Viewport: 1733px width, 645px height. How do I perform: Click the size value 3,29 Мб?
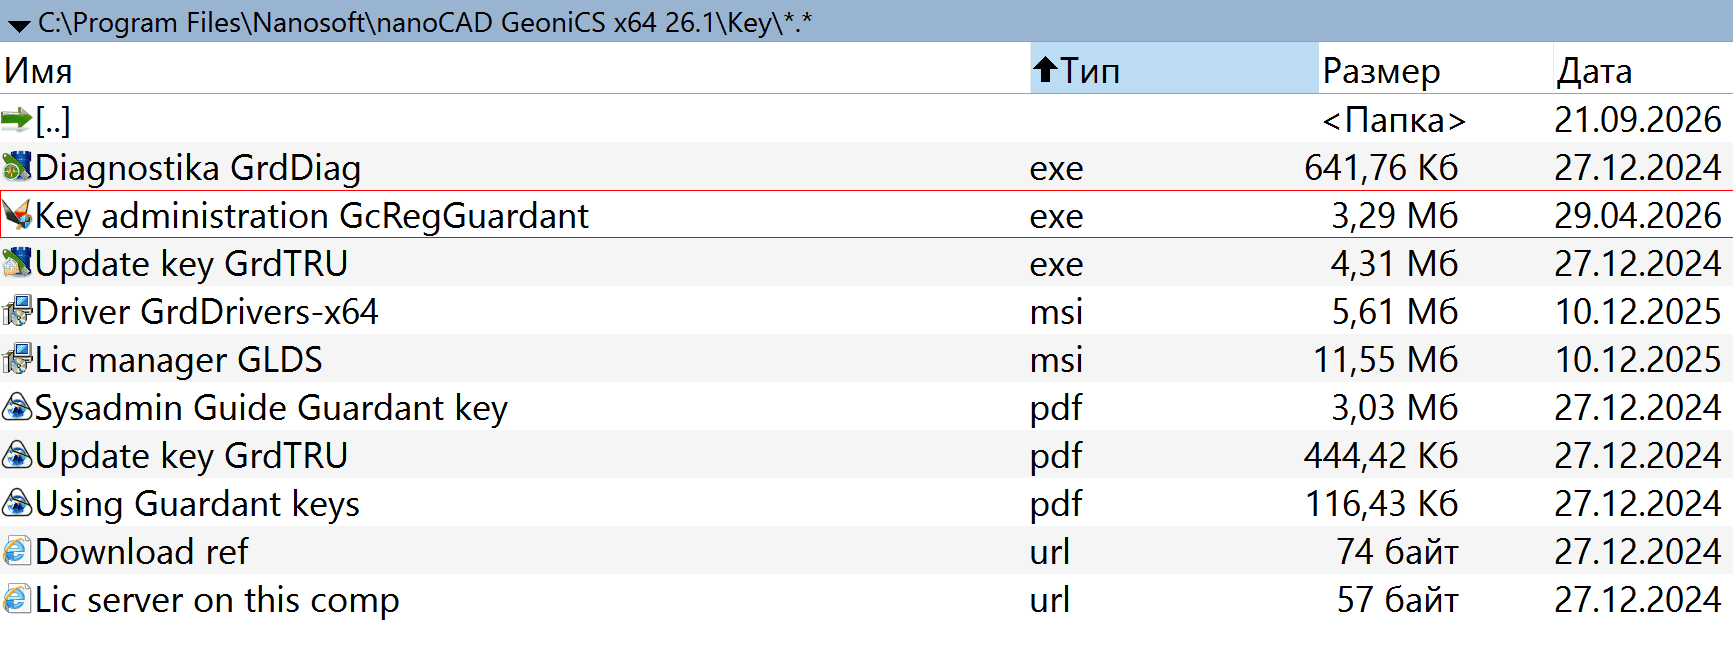[x=1394, y=216]
